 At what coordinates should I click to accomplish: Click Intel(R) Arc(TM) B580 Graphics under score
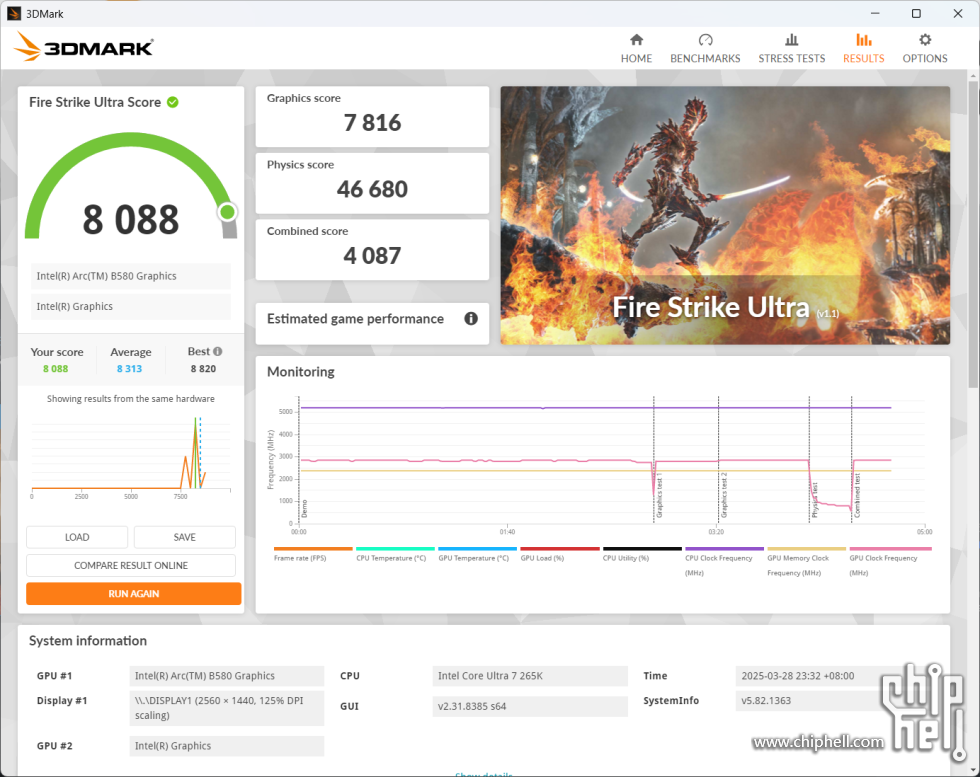coord(131,276)
